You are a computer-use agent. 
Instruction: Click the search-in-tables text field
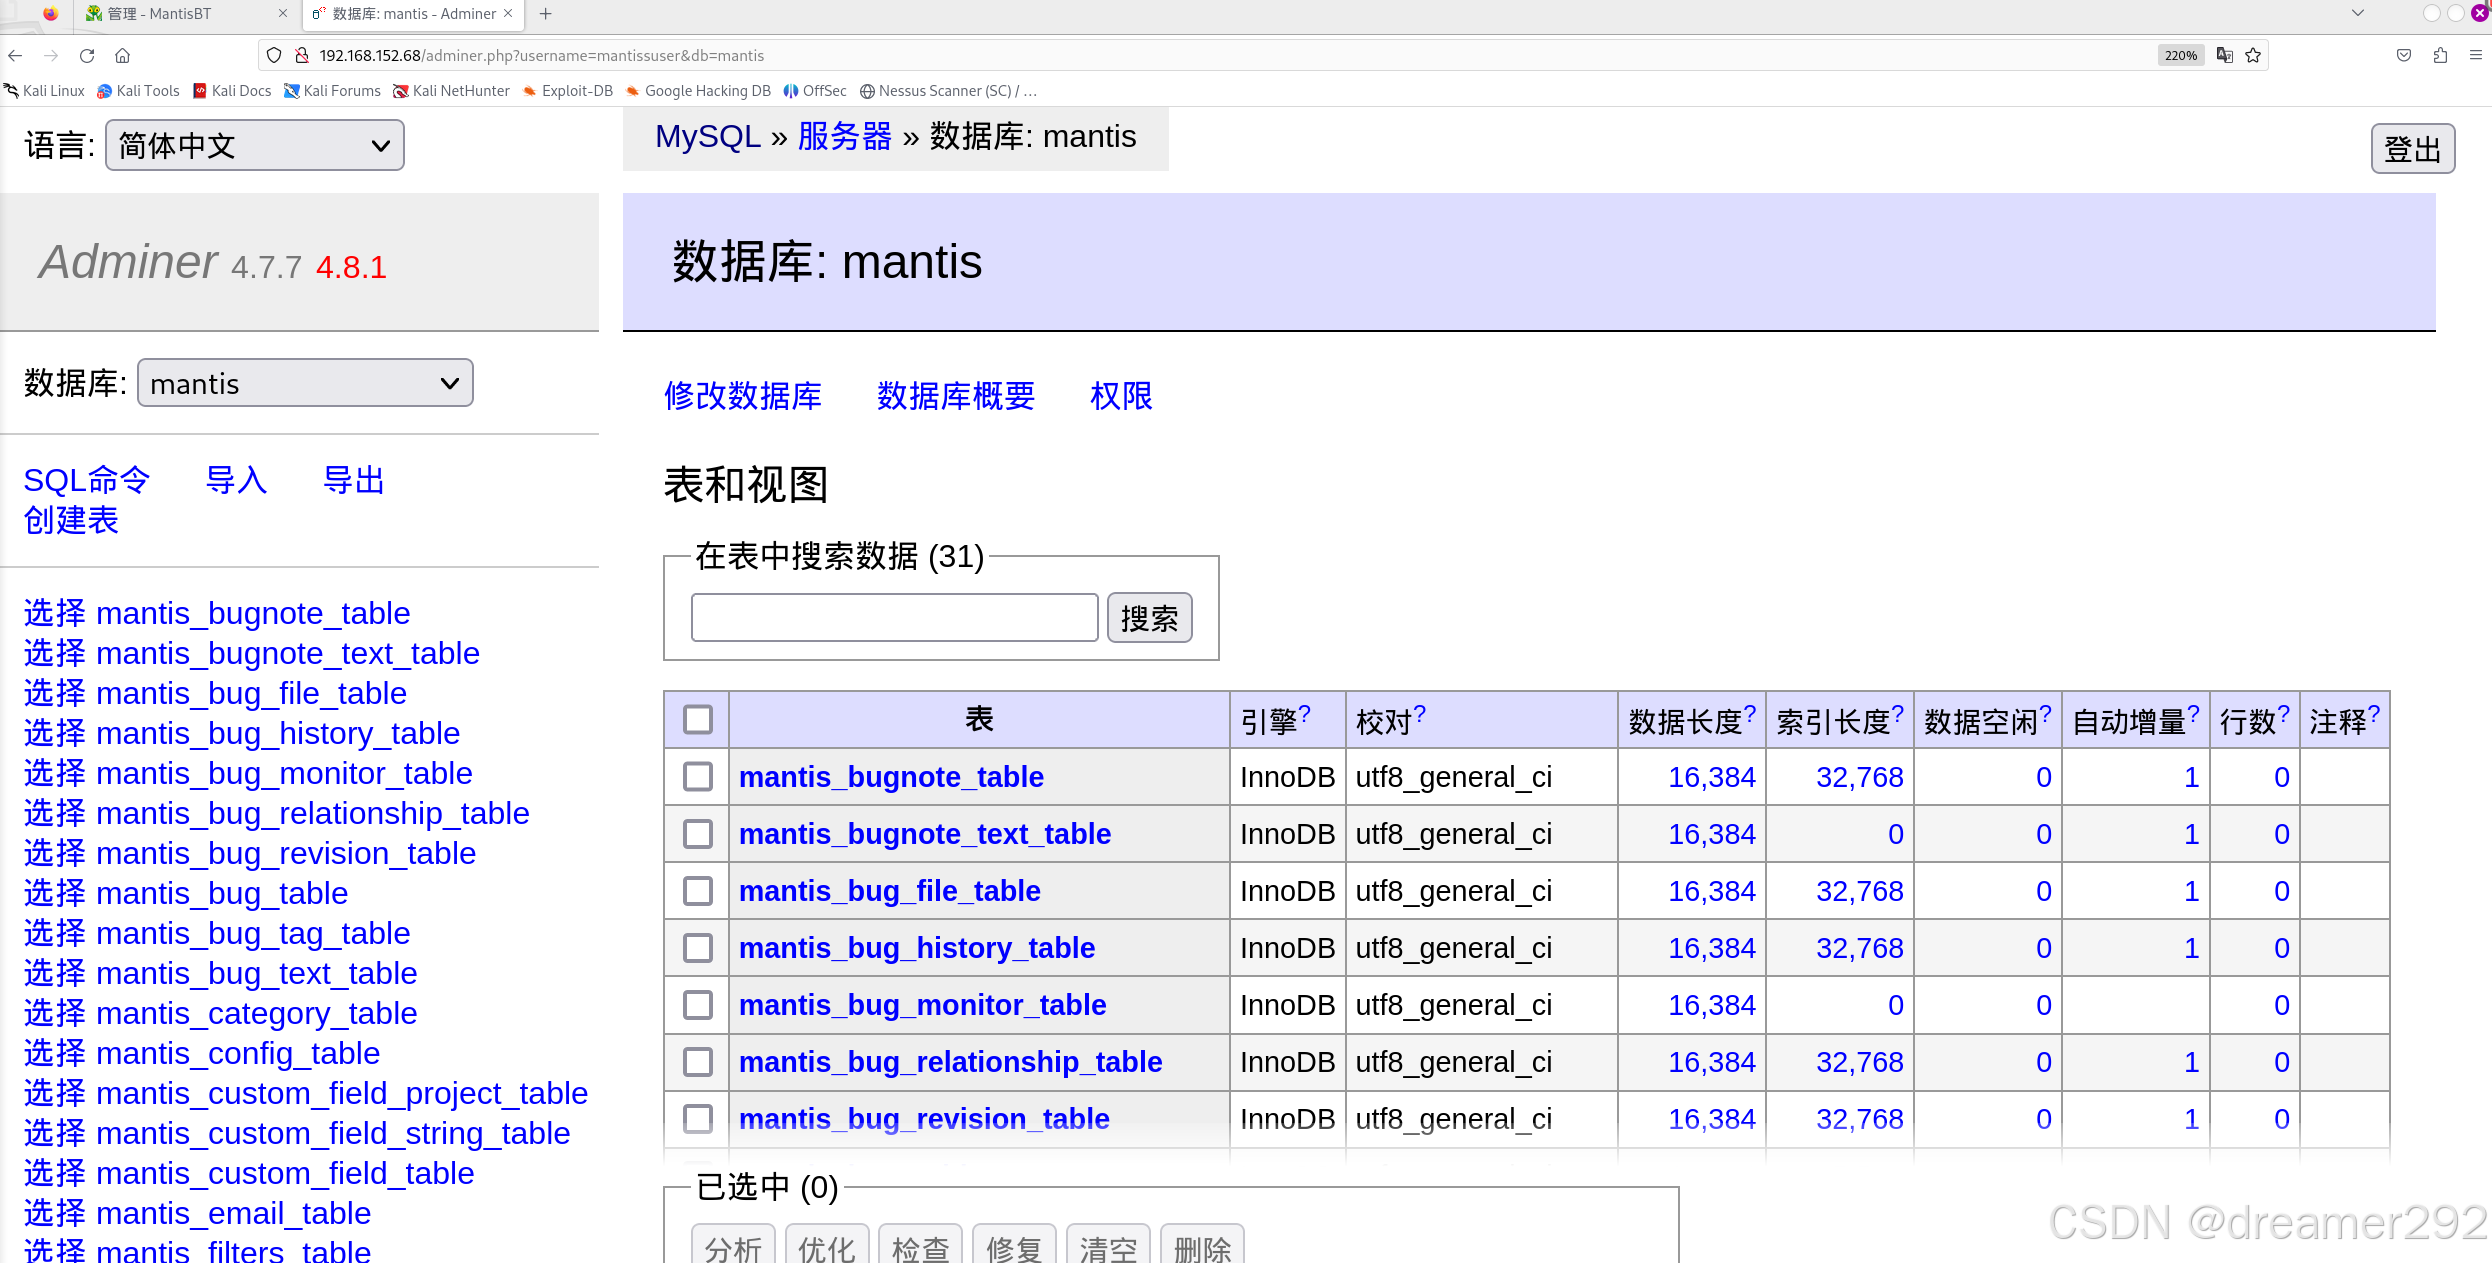pyautogui.click(x=894, y=618)
